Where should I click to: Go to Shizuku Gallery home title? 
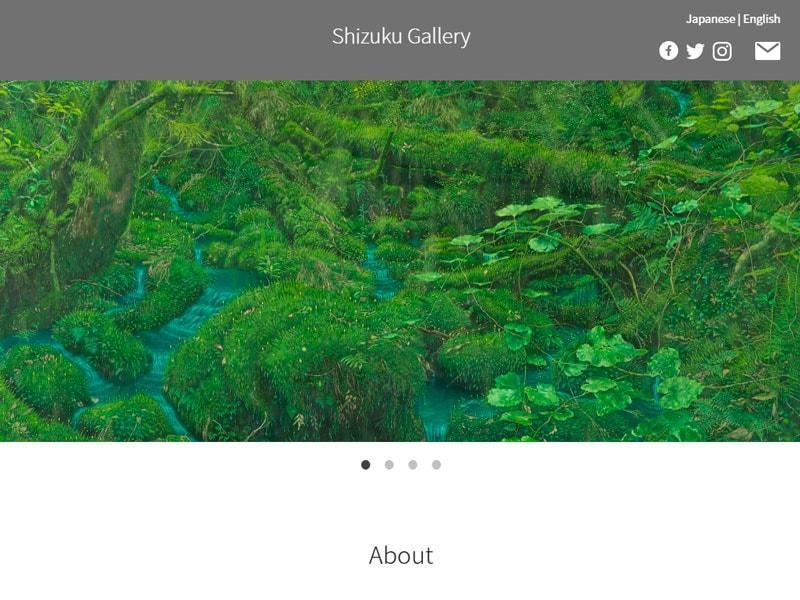pyautogui.click(x=401, y=36)
